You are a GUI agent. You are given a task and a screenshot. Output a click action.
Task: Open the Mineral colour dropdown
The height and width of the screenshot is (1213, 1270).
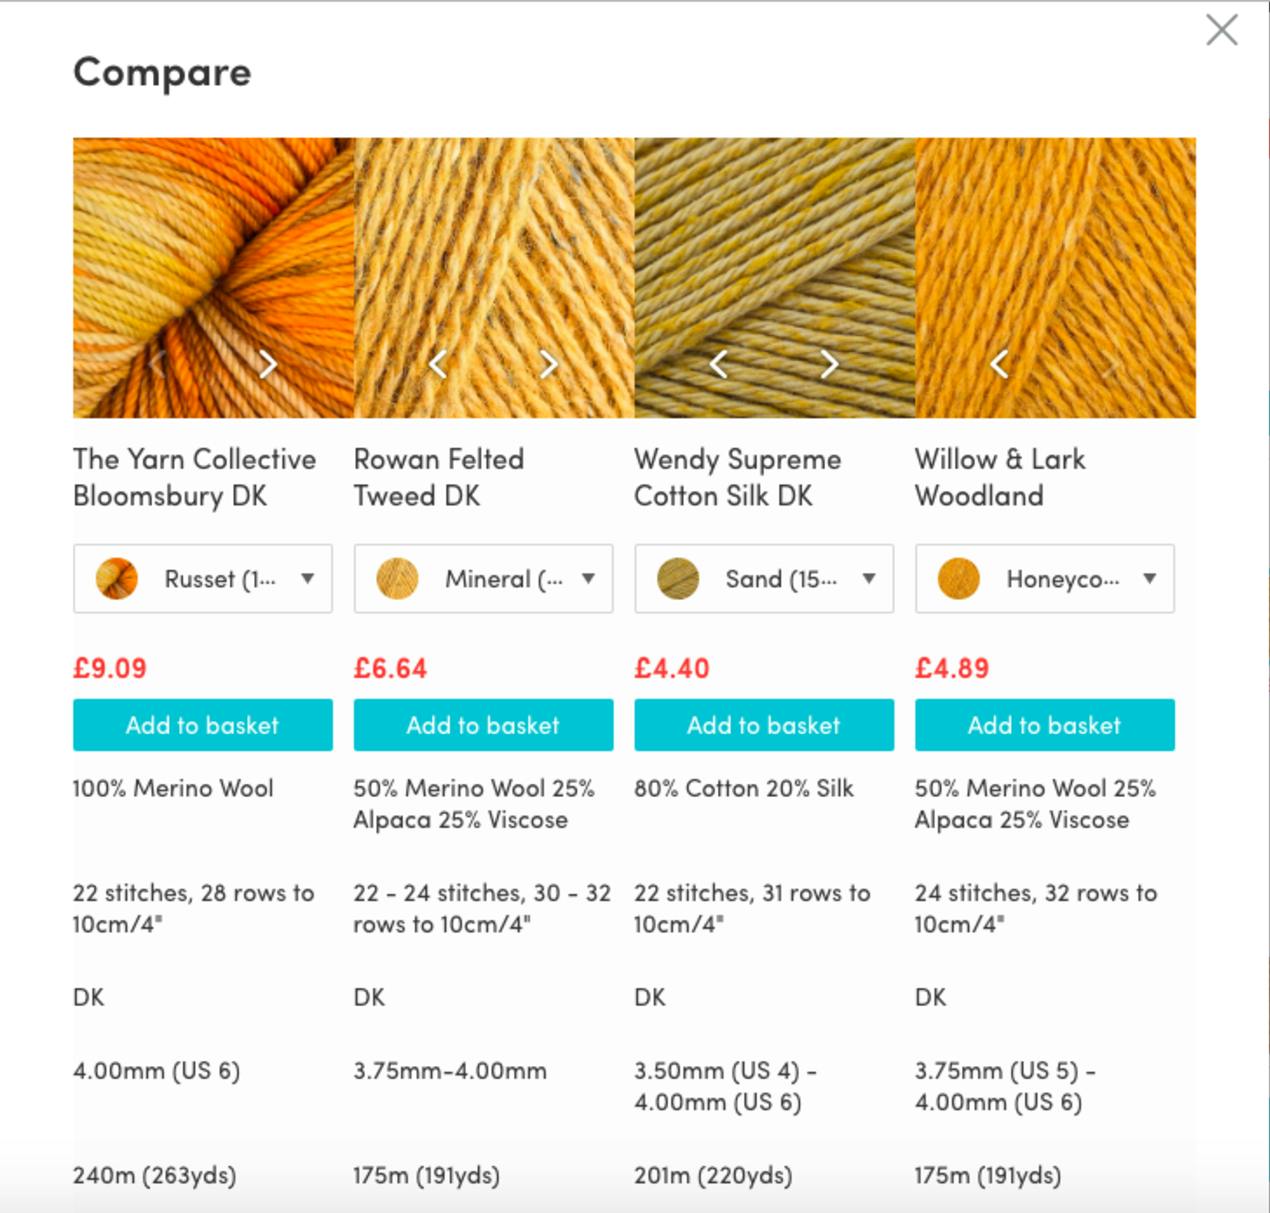(x=484, y=579)
